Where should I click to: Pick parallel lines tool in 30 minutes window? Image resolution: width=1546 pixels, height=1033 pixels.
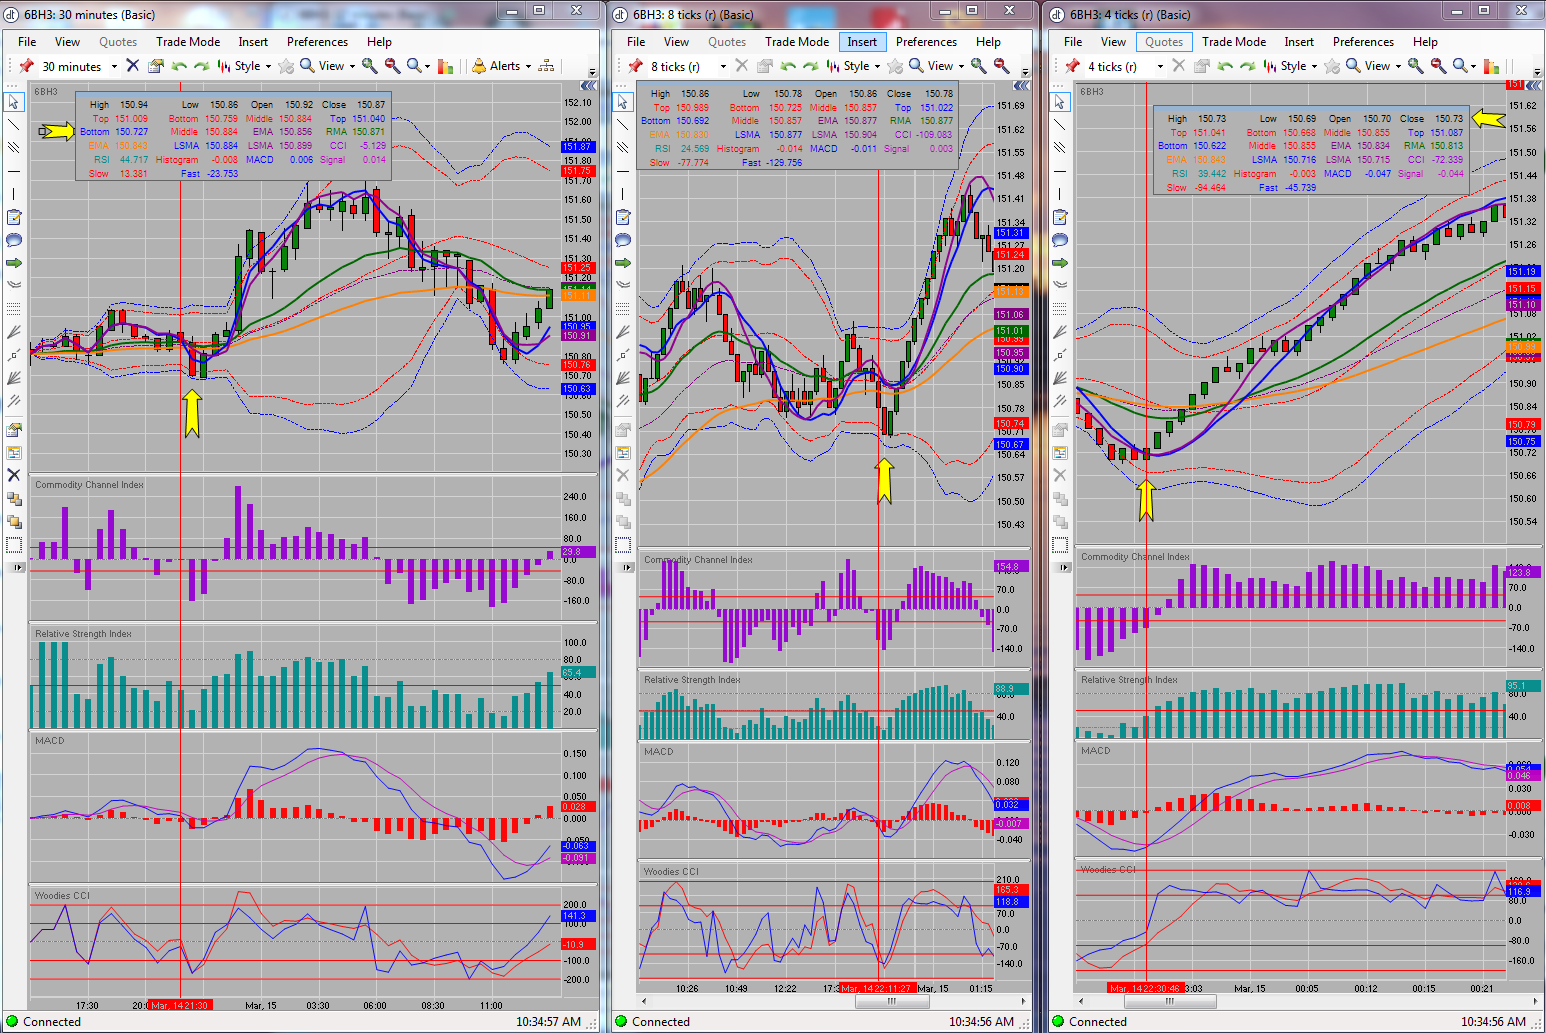(x=14, y=148)
